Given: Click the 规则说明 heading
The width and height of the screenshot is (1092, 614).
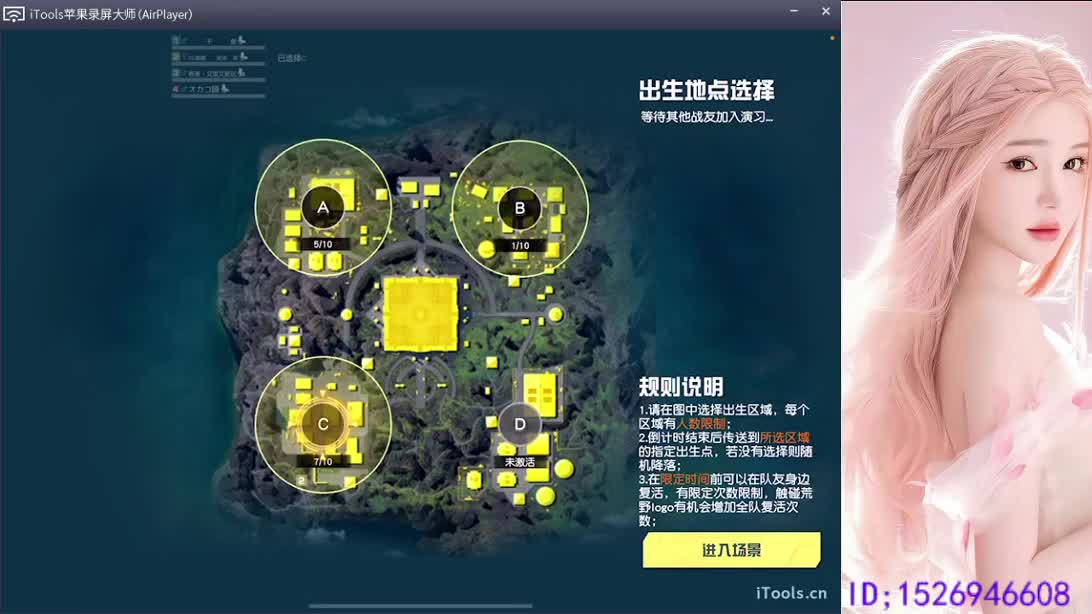Looking at the screenshot, I should pyautogui.click(x=681, y=386).
